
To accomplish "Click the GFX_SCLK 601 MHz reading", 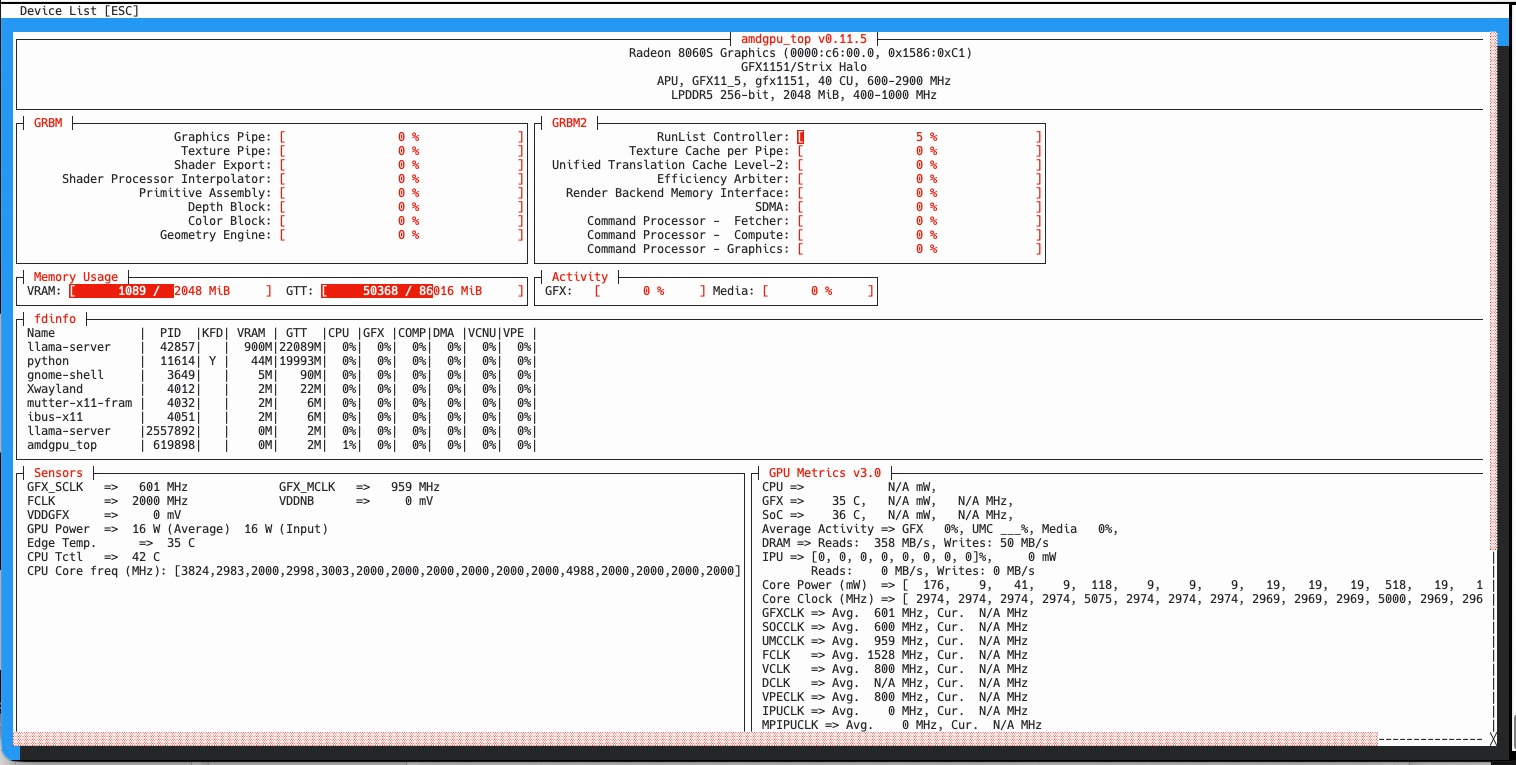I will [x=107, y=487].
